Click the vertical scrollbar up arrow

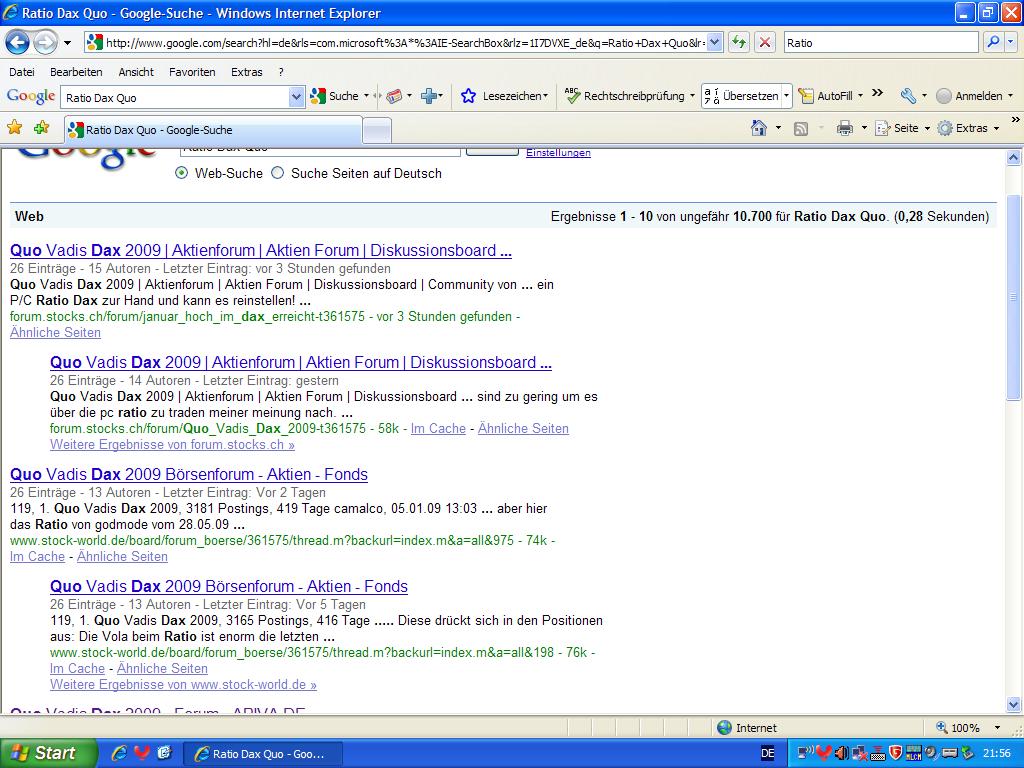pyautogui.click(x=1014, y=157)
